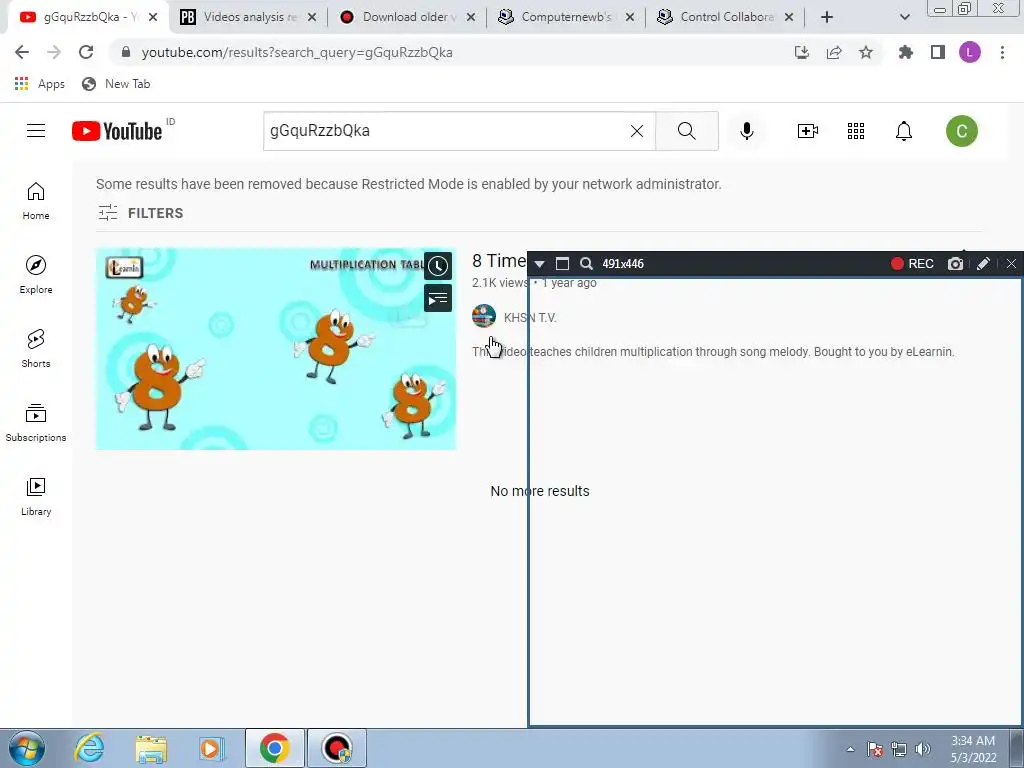The image size is (1024, 768).
Task: Open the YouTube guide hamburger menu
Action: [36, 131]
